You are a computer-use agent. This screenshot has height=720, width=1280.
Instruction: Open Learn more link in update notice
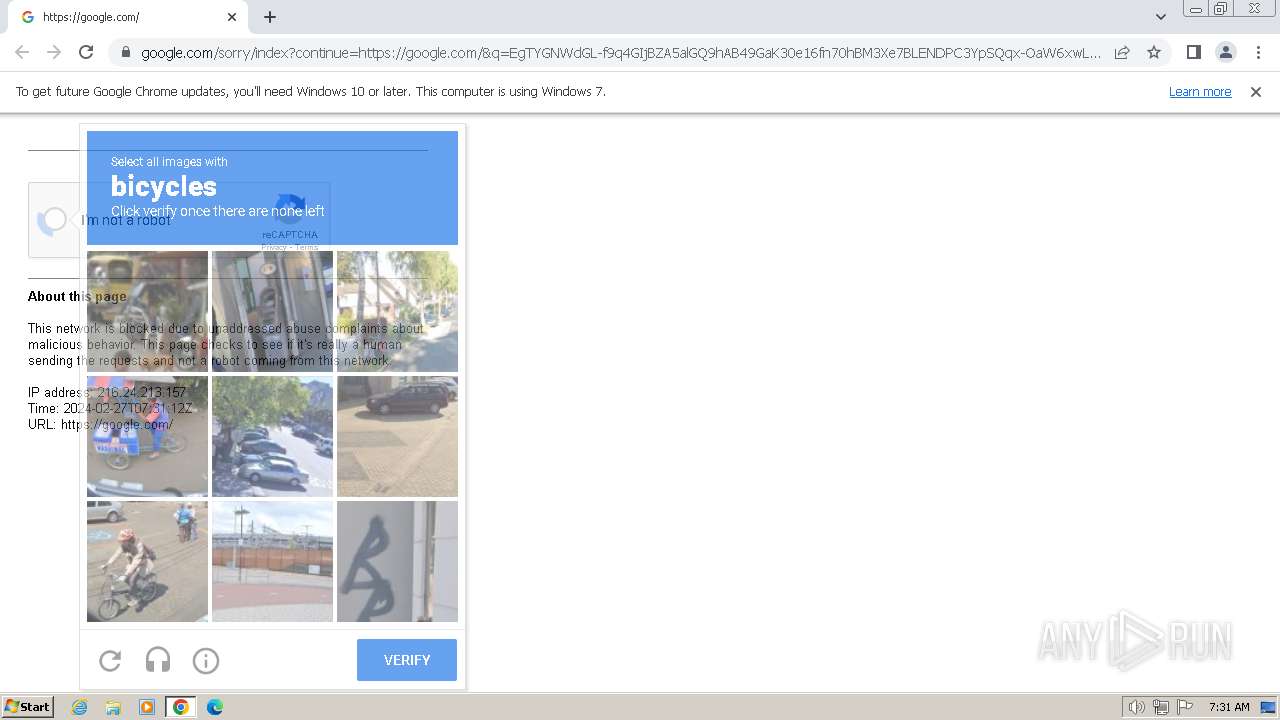pos(1200,92)
